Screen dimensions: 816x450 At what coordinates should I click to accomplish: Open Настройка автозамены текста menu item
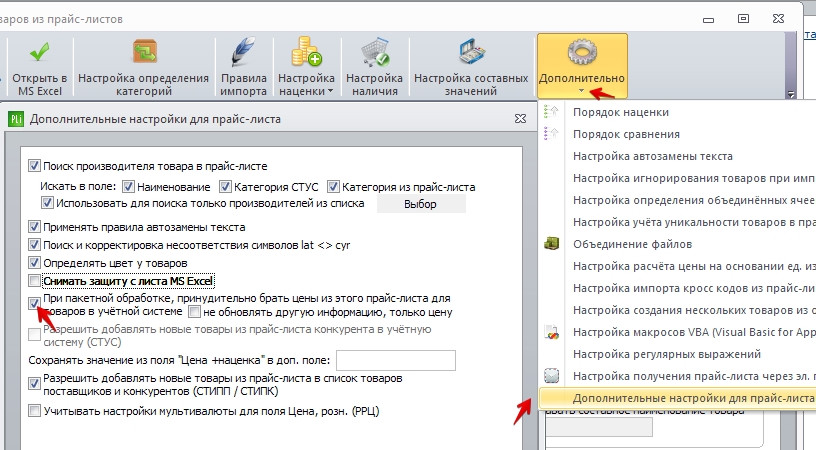pyautogui.click(x=653, y=156)
